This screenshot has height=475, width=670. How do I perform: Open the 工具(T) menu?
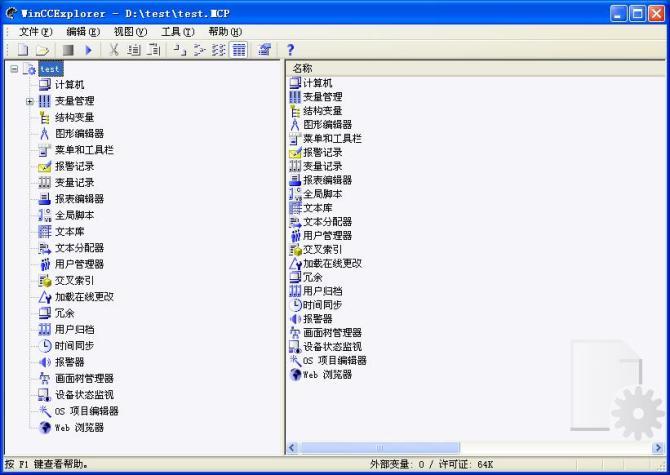click(178, 32)
